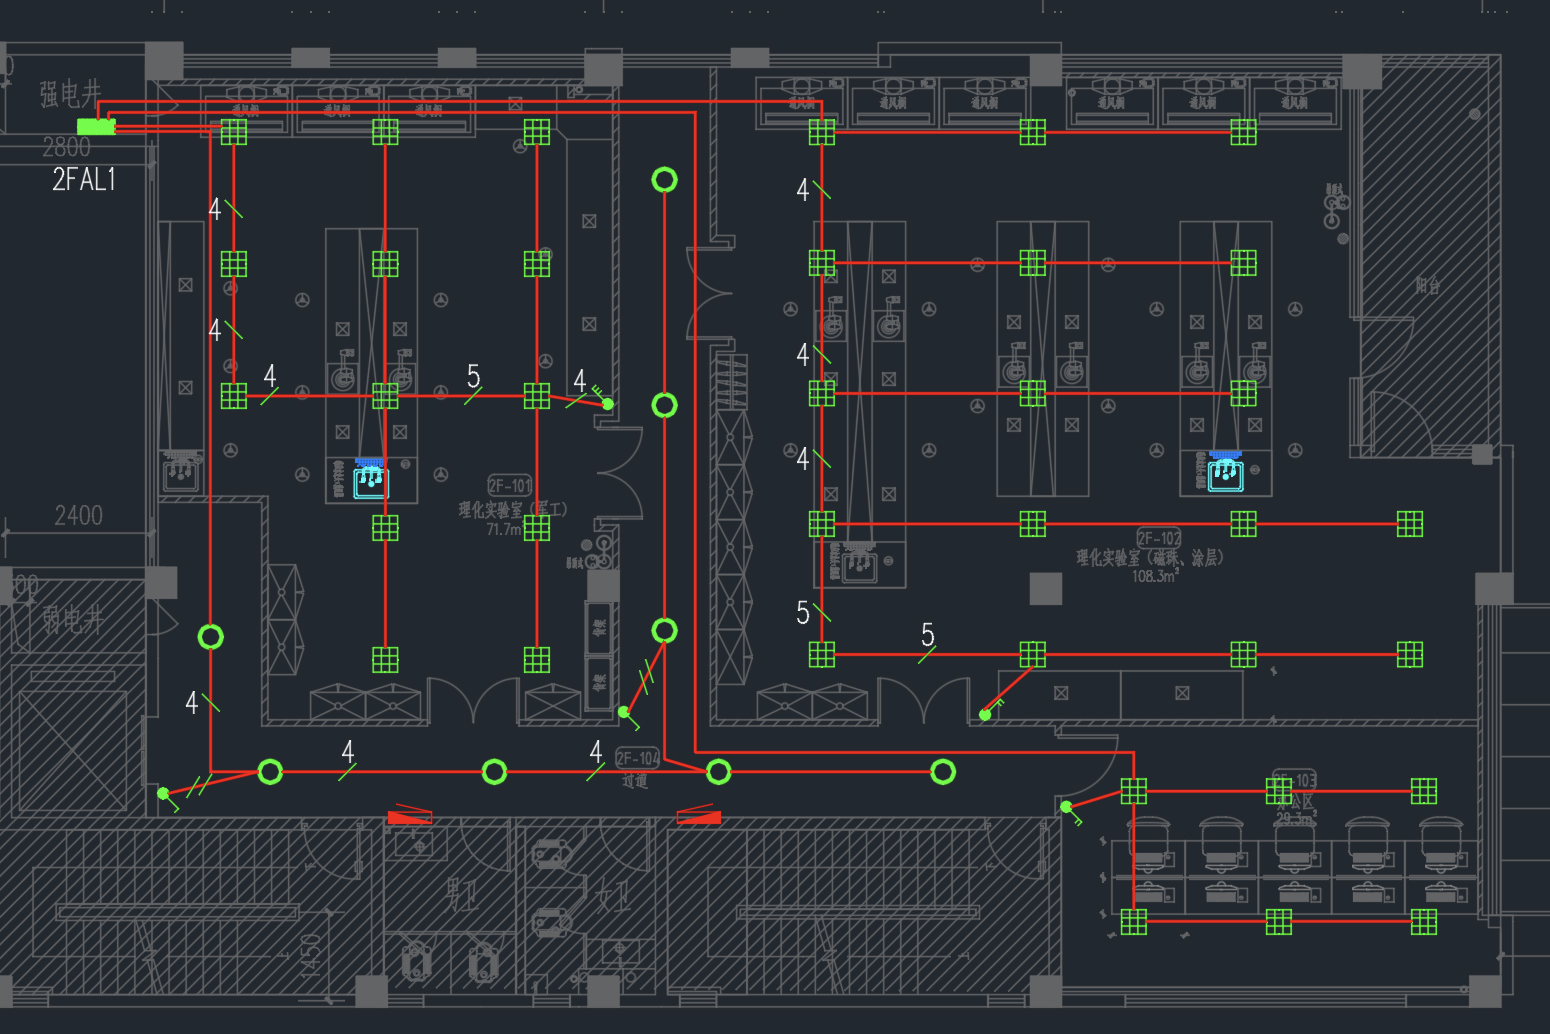
Task: Click the cyan fixture symbol in room 2F-102
Action: (x=1225, y=472)
